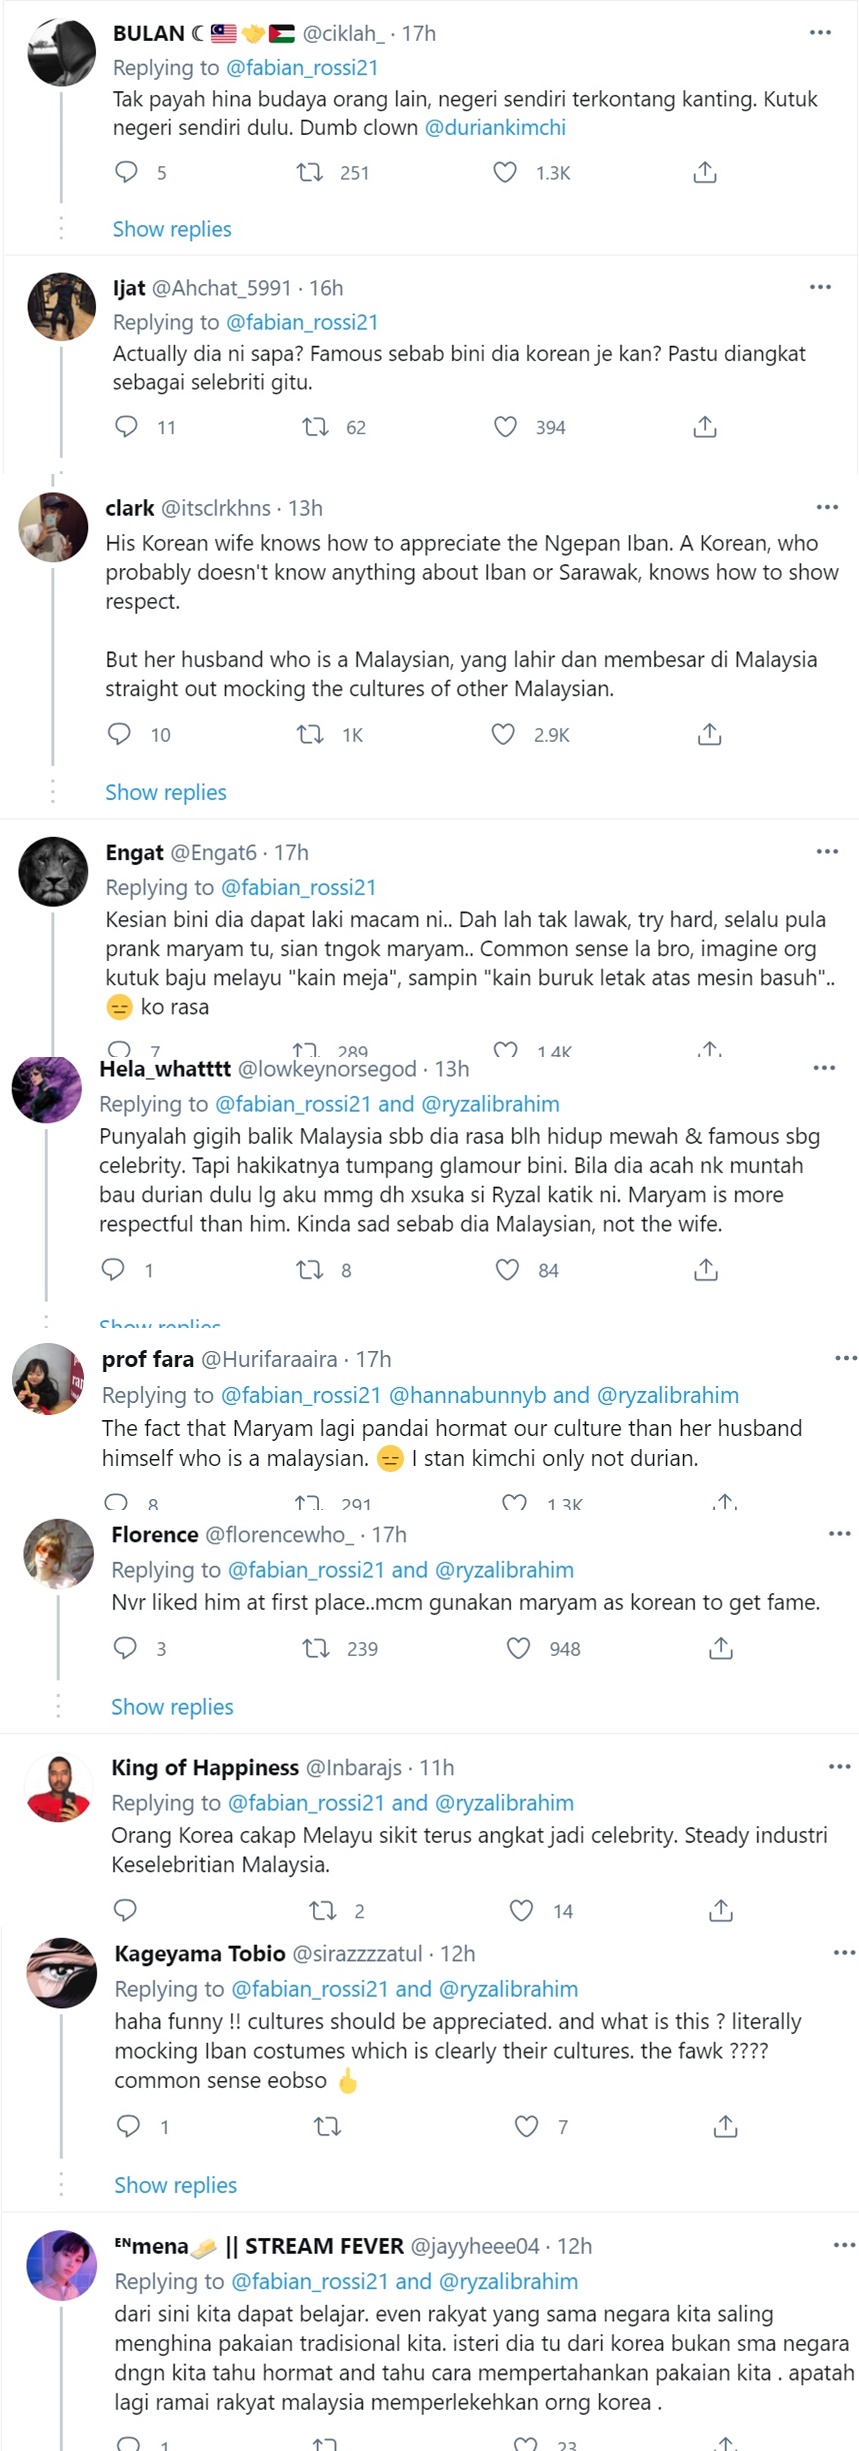Open clark's profile picture

[54, 527]
